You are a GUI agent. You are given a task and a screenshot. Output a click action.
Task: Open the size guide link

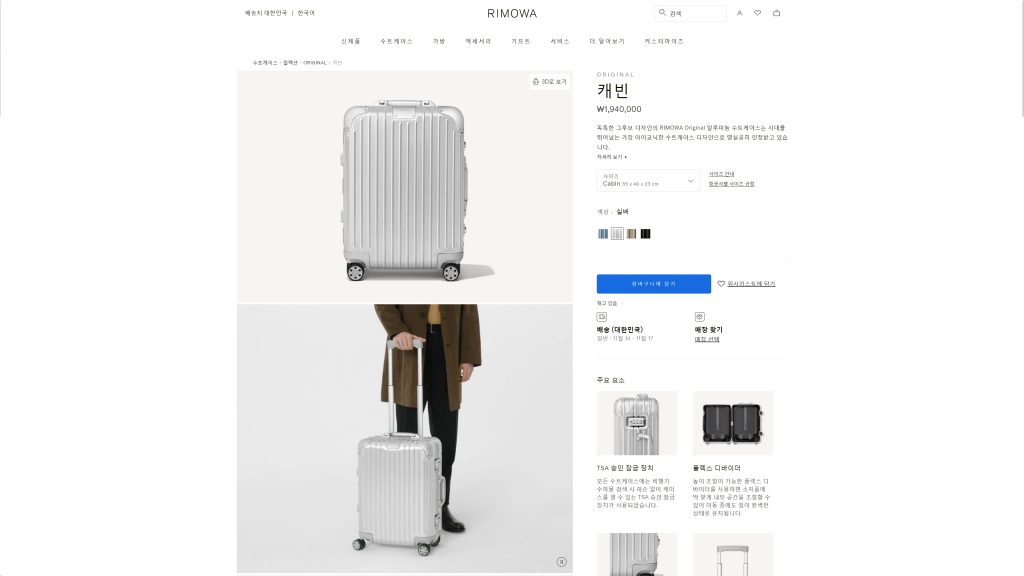click(722, 174)
